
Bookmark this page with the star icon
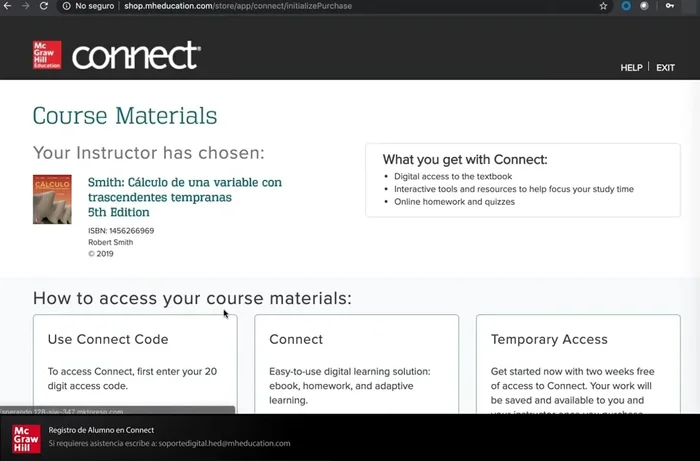pos(603,6)
